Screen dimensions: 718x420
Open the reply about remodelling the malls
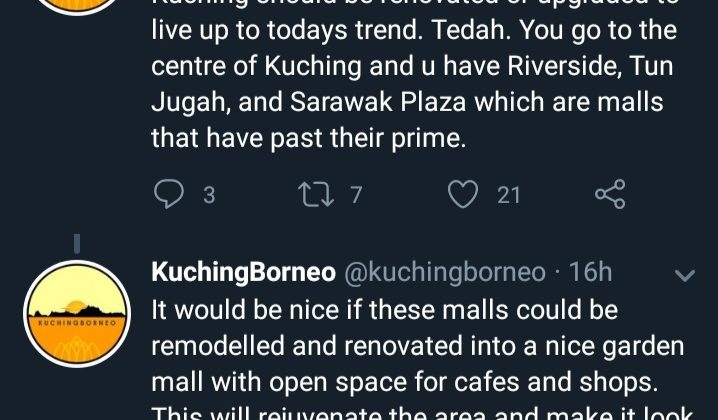pyautogui.click(x=420, y=345)
